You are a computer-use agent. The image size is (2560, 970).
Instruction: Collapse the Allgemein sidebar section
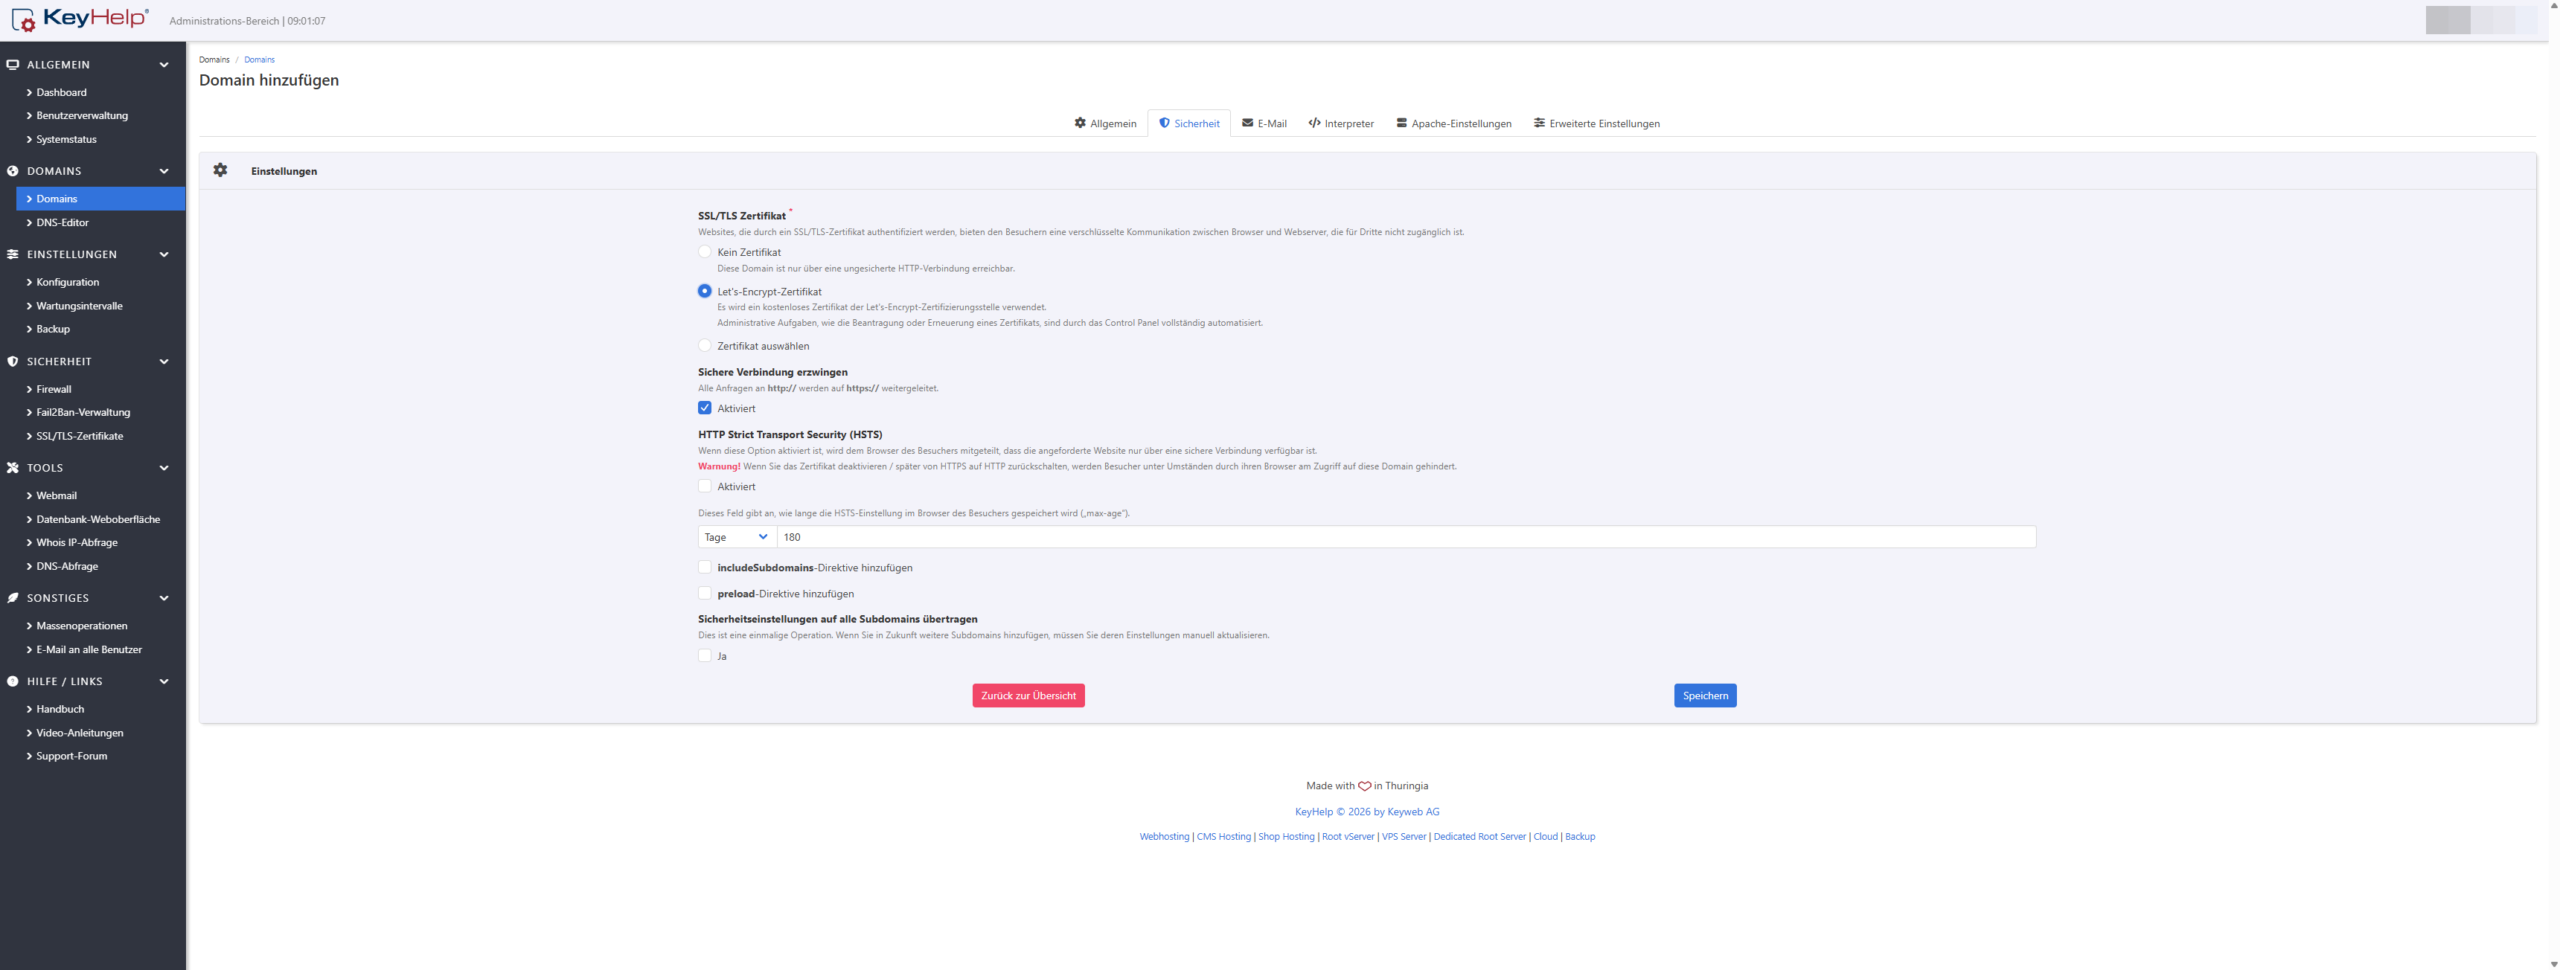point(164,65)
